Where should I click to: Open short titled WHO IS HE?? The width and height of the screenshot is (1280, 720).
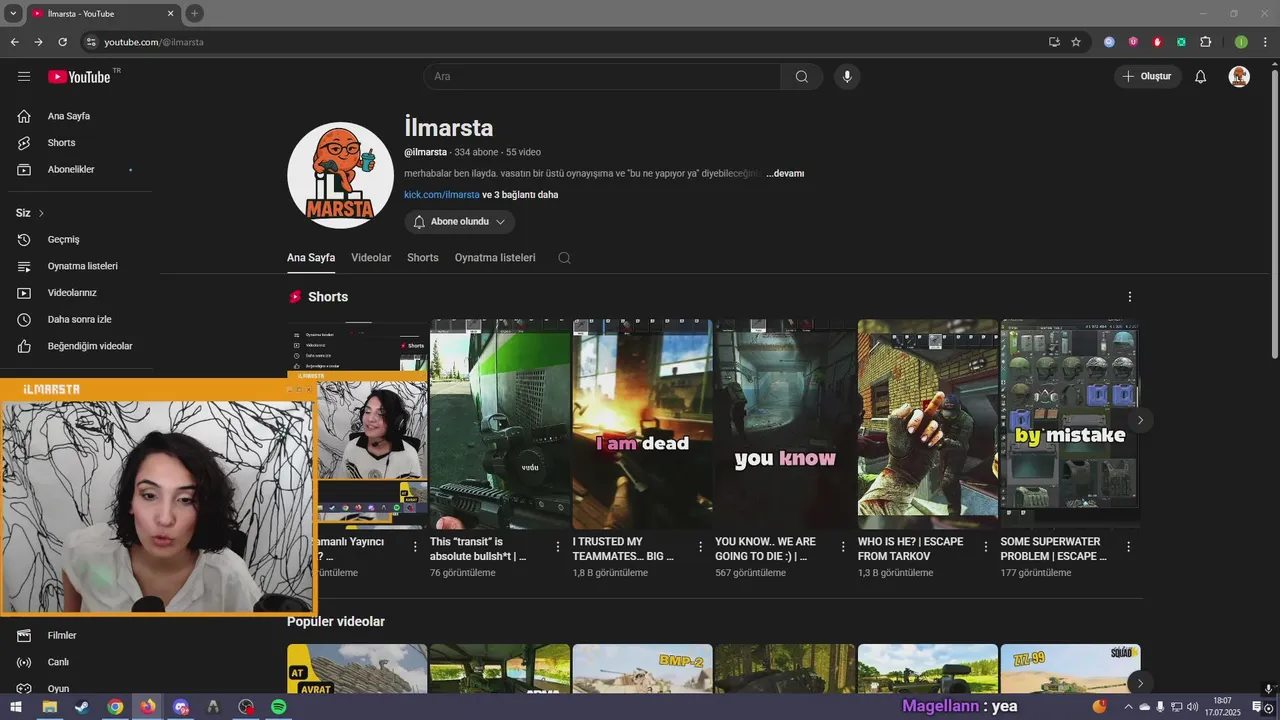click(911, 549)
